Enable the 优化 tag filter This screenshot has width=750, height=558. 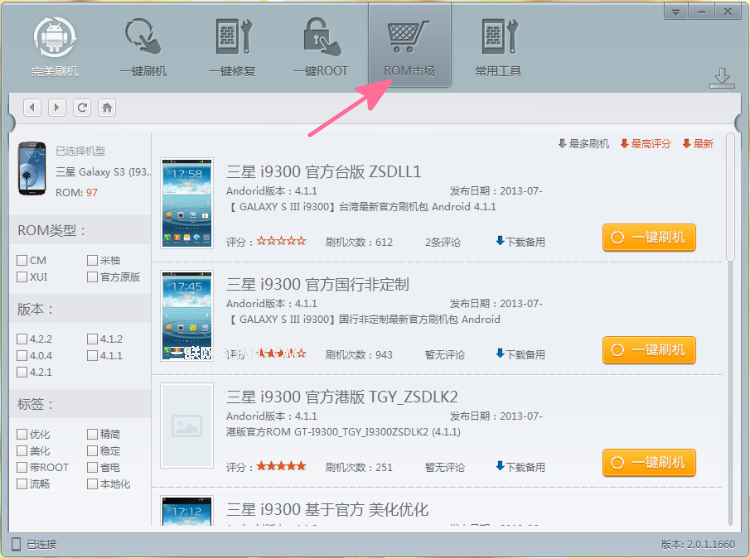point(22,434)
